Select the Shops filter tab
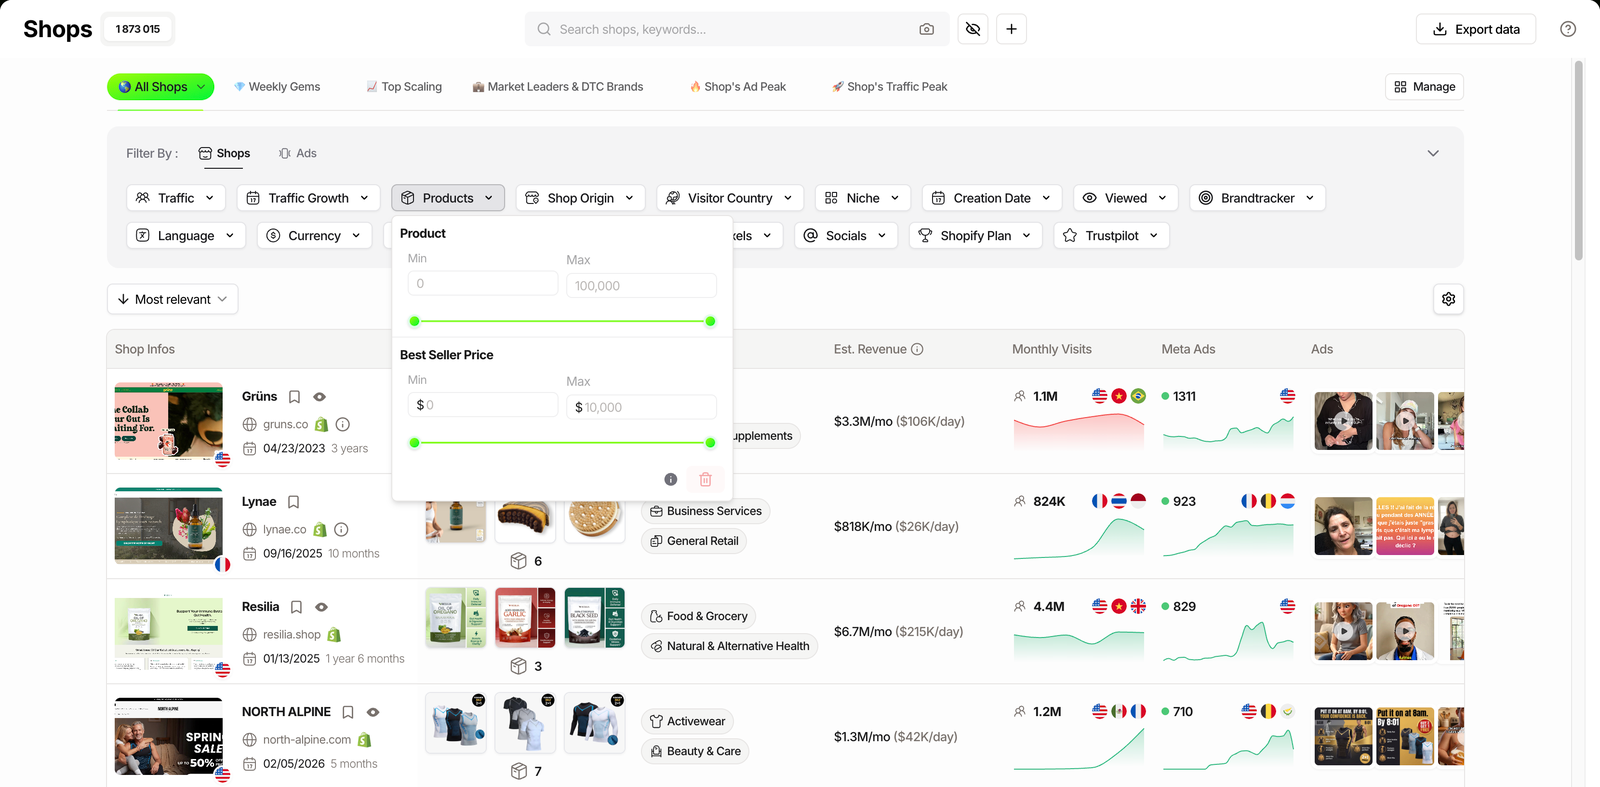 (x=224, y=153)
